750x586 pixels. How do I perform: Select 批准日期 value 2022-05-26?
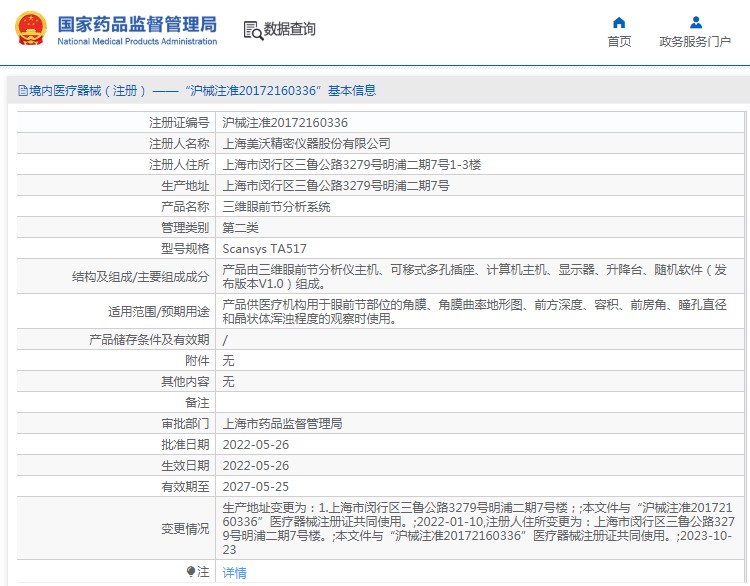coord(256,445)
